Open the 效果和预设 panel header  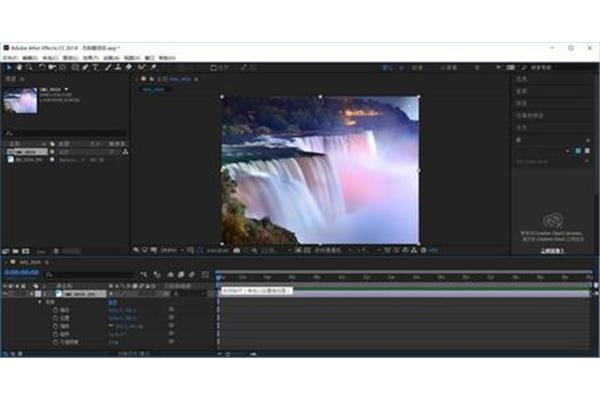(530, 115)
